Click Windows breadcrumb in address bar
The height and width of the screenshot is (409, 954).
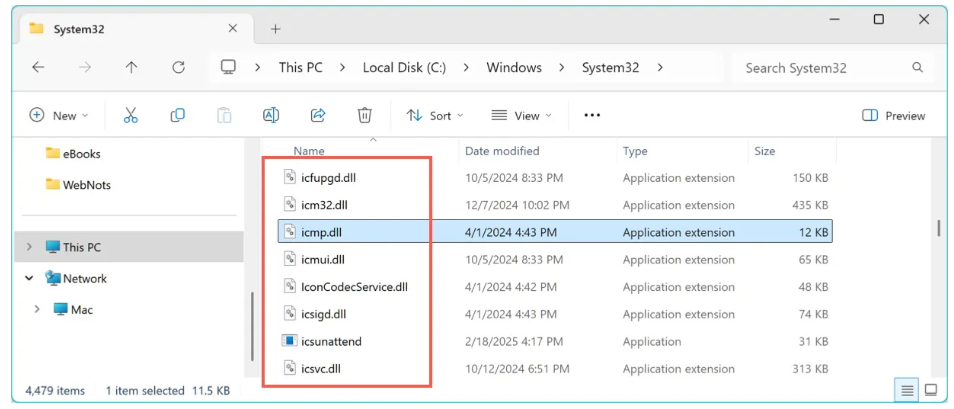tap(514, 68)
